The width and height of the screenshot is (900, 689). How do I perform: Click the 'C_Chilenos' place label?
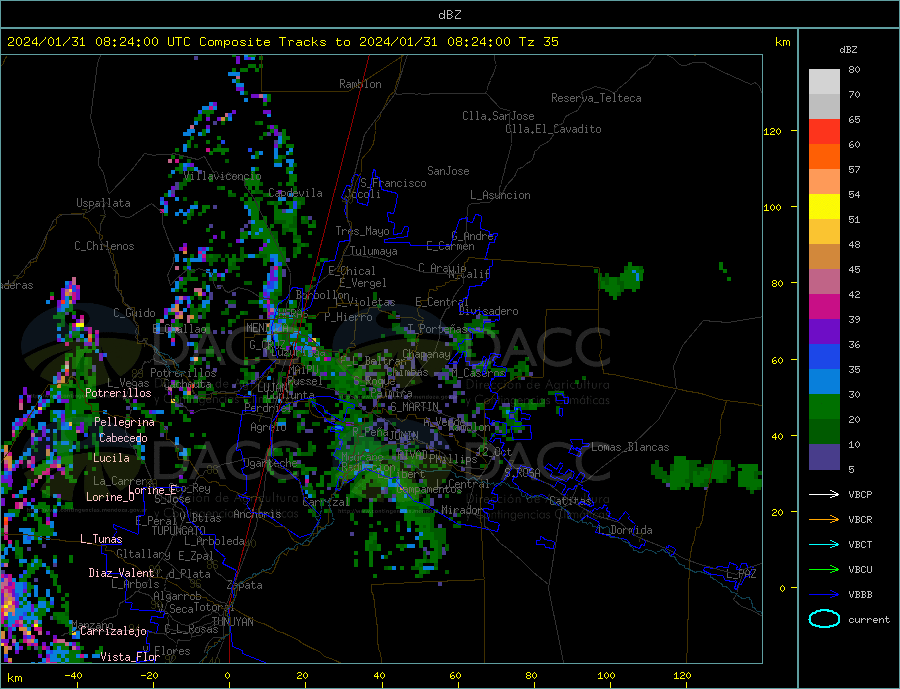tap(104, 246)
